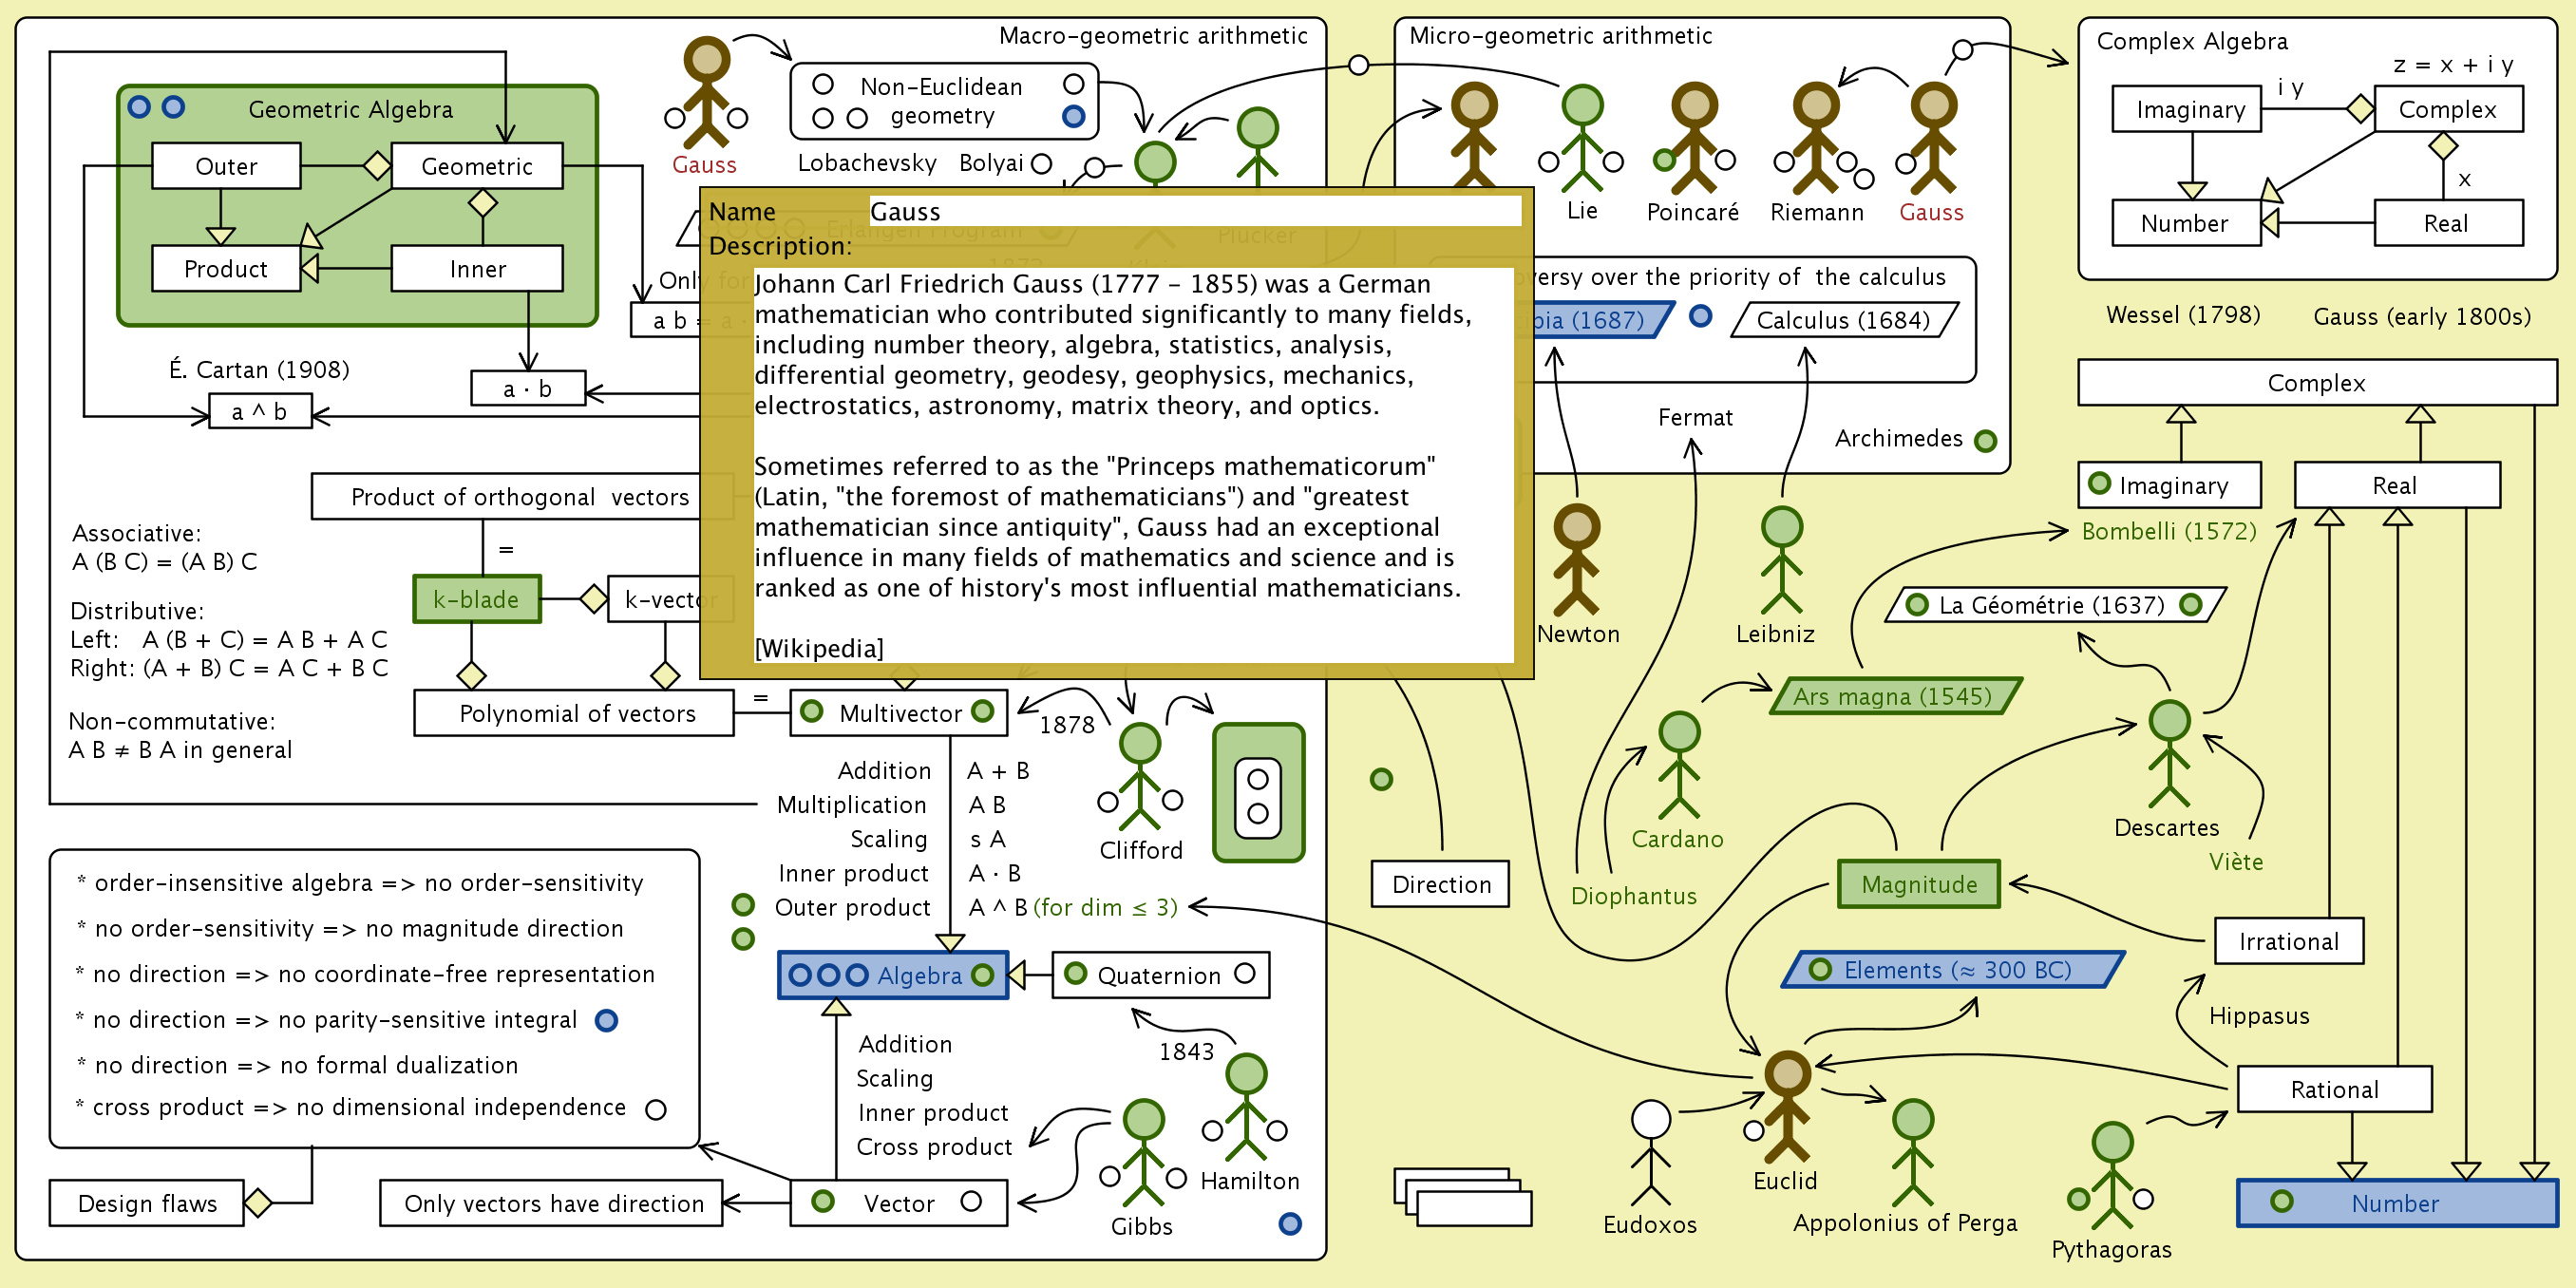Click the Gibbs stick figure

point(1142,1151)
